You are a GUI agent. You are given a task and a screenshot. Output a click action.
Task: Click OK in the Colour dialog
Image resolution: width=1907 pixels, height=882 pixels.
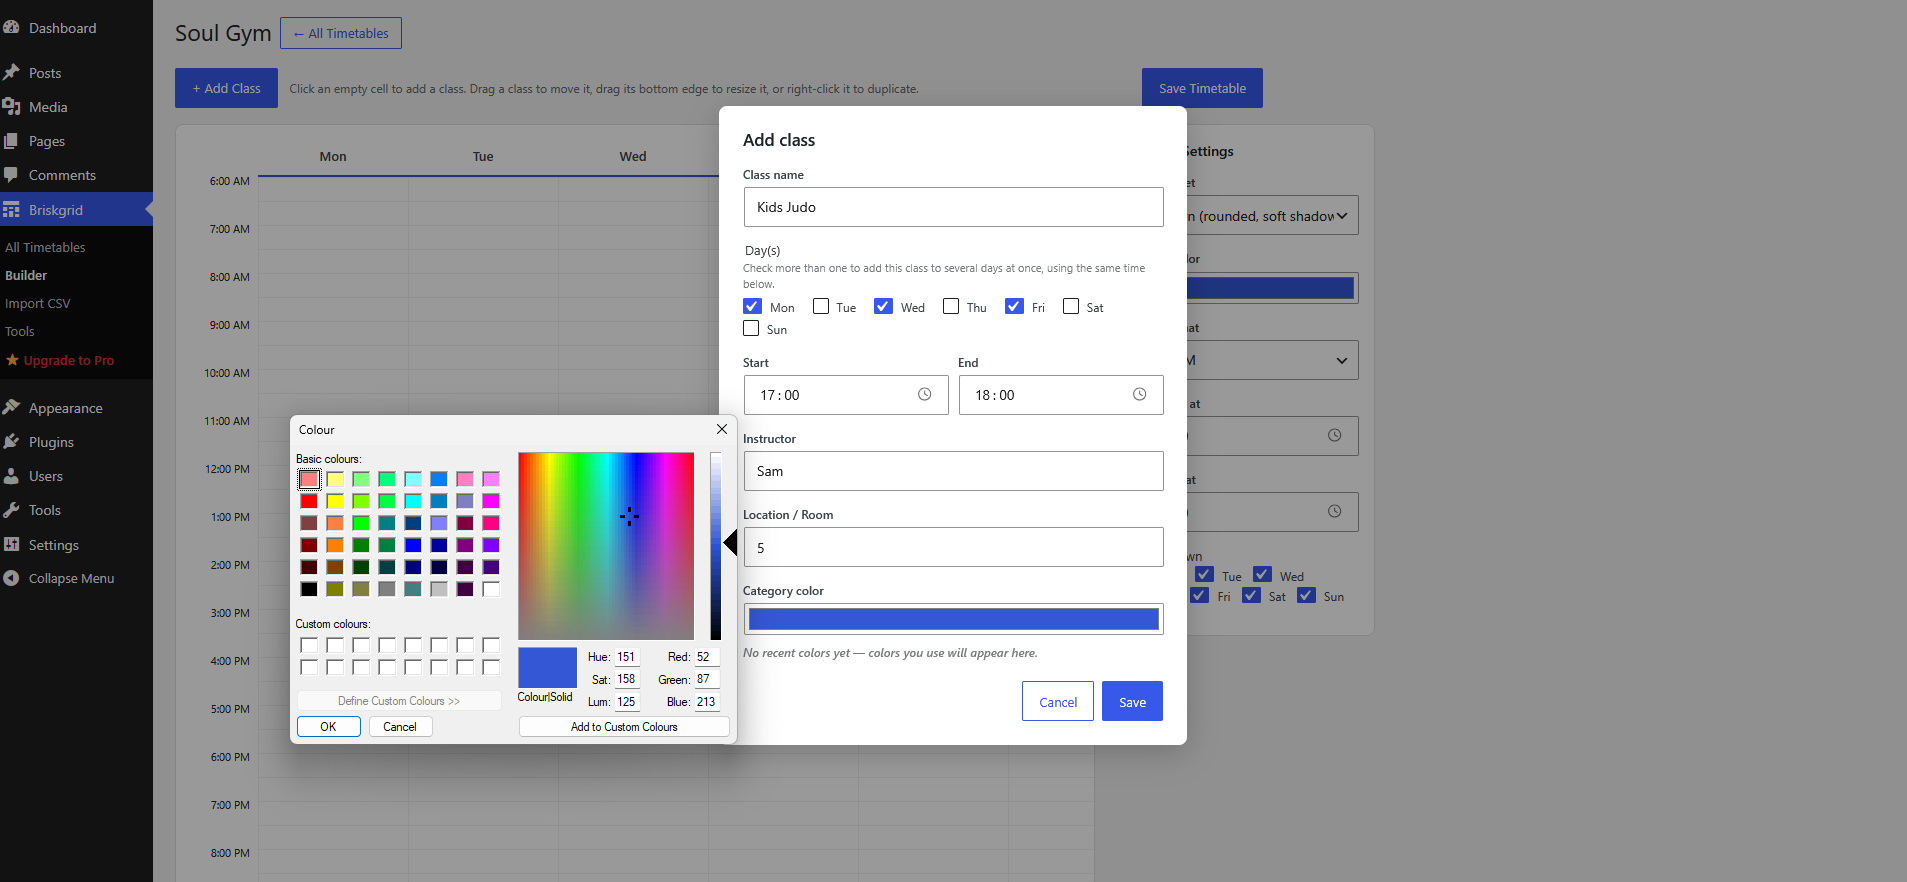(328, 727)
